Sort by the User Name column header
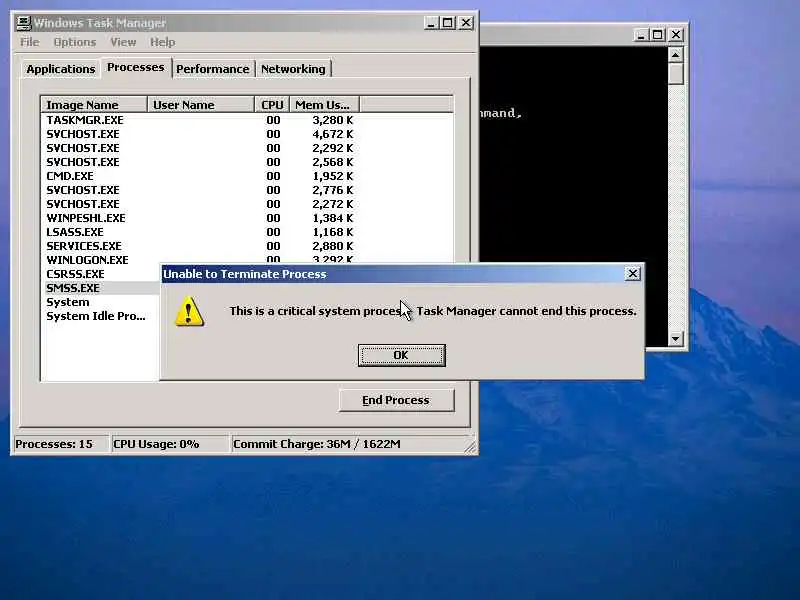 (201, 105)
